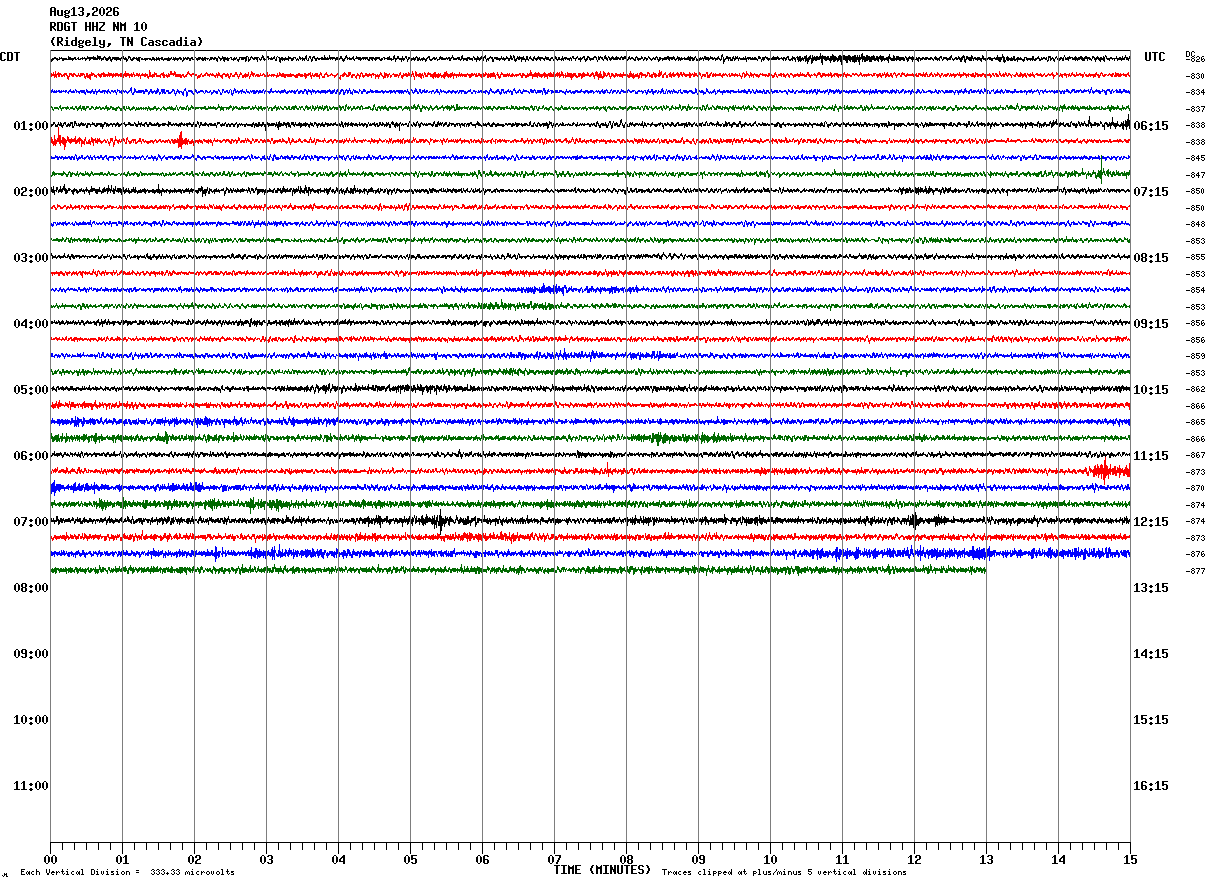The width and height of the screenshot is (1210, 886).
Task: Click the 'UTC' time zone label
Action: pos(1155,57)
